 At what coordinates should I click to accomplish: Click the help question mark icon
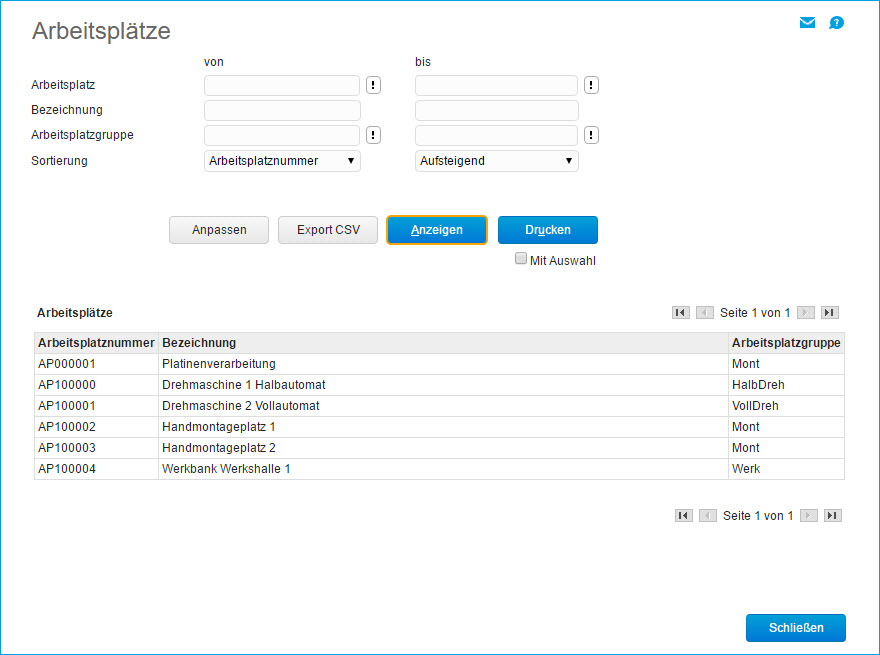point(836,22)
